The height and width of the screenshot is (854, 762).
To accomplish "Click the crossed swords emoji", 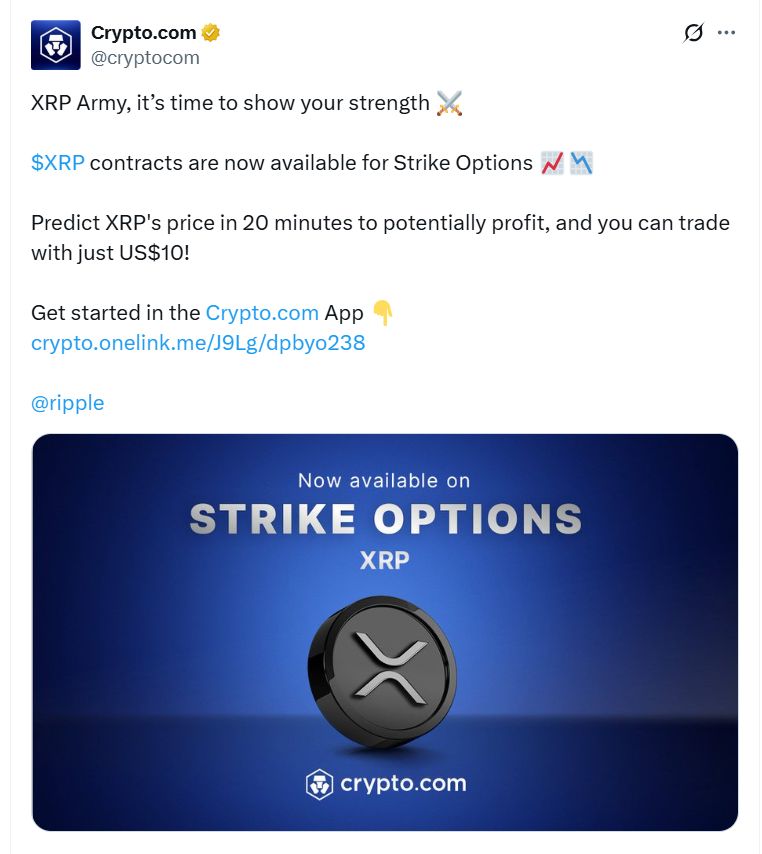I will pos(449,103).
